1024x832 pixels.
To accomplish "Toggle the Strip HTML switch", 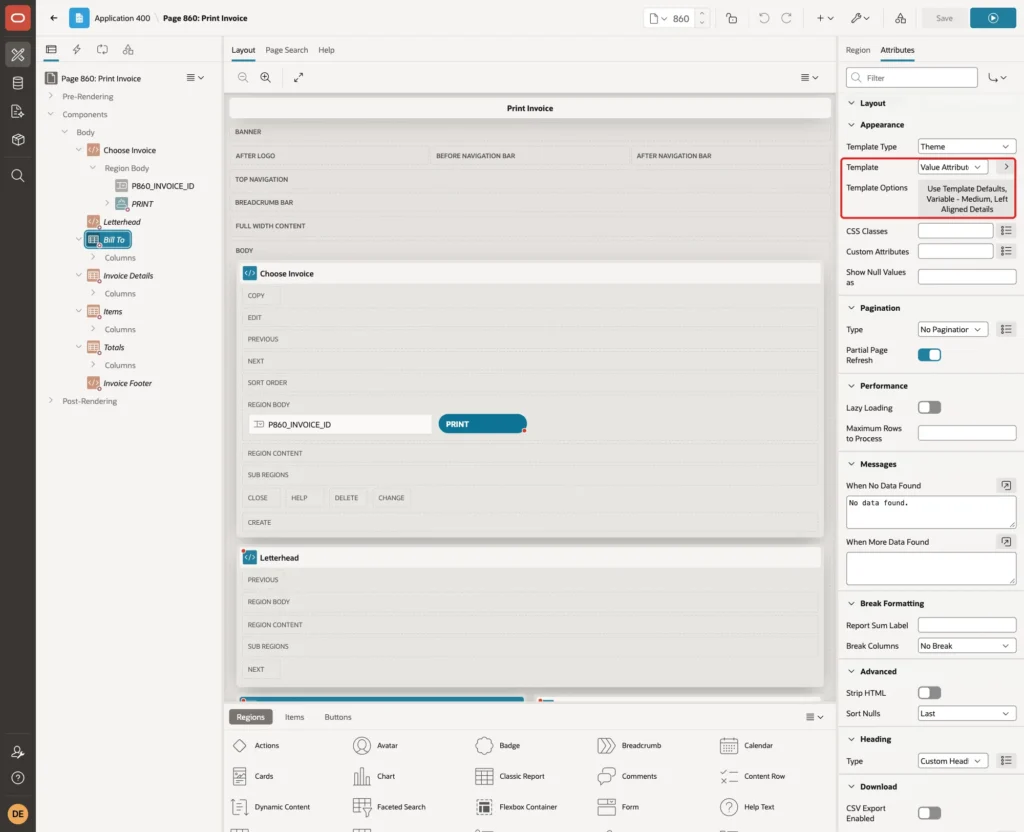I will [x=929, y=692].
